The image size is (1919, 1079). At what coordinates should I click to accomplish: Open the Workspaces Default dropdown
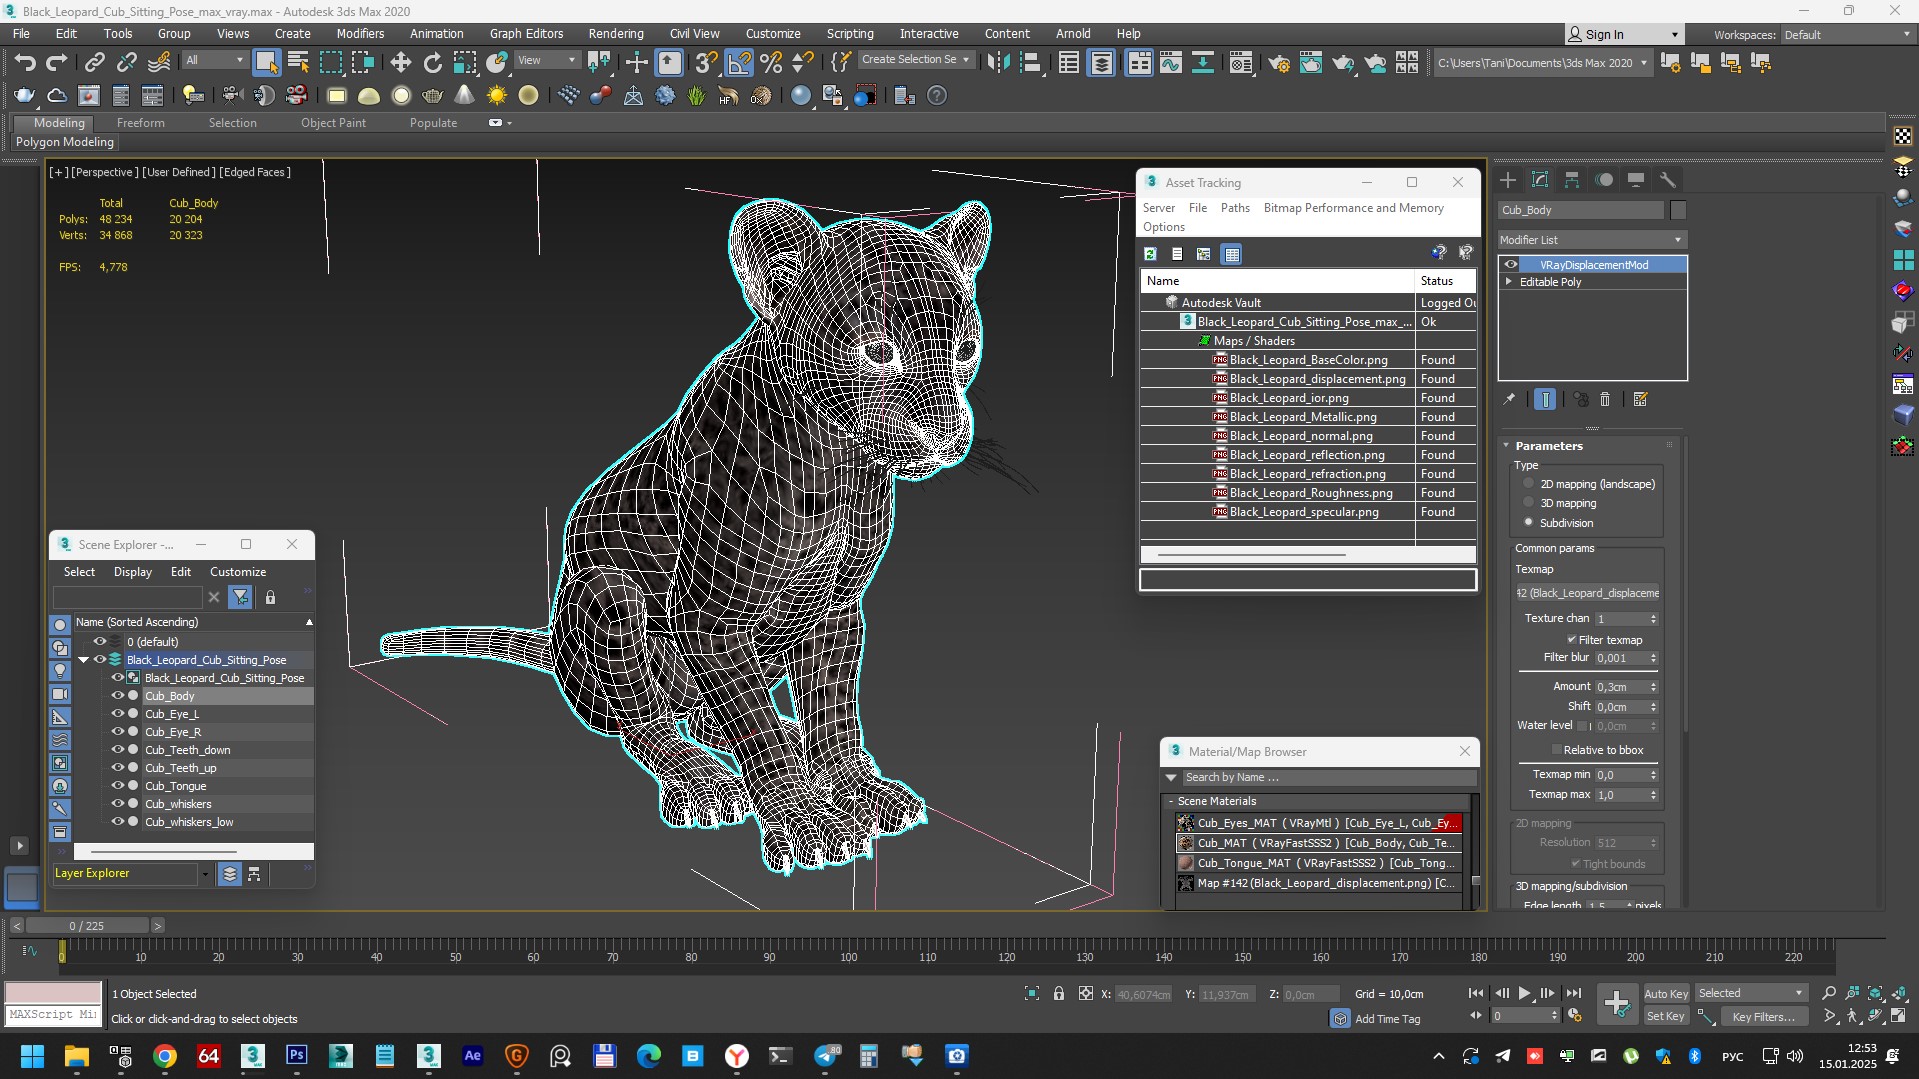pos(1847,34)
